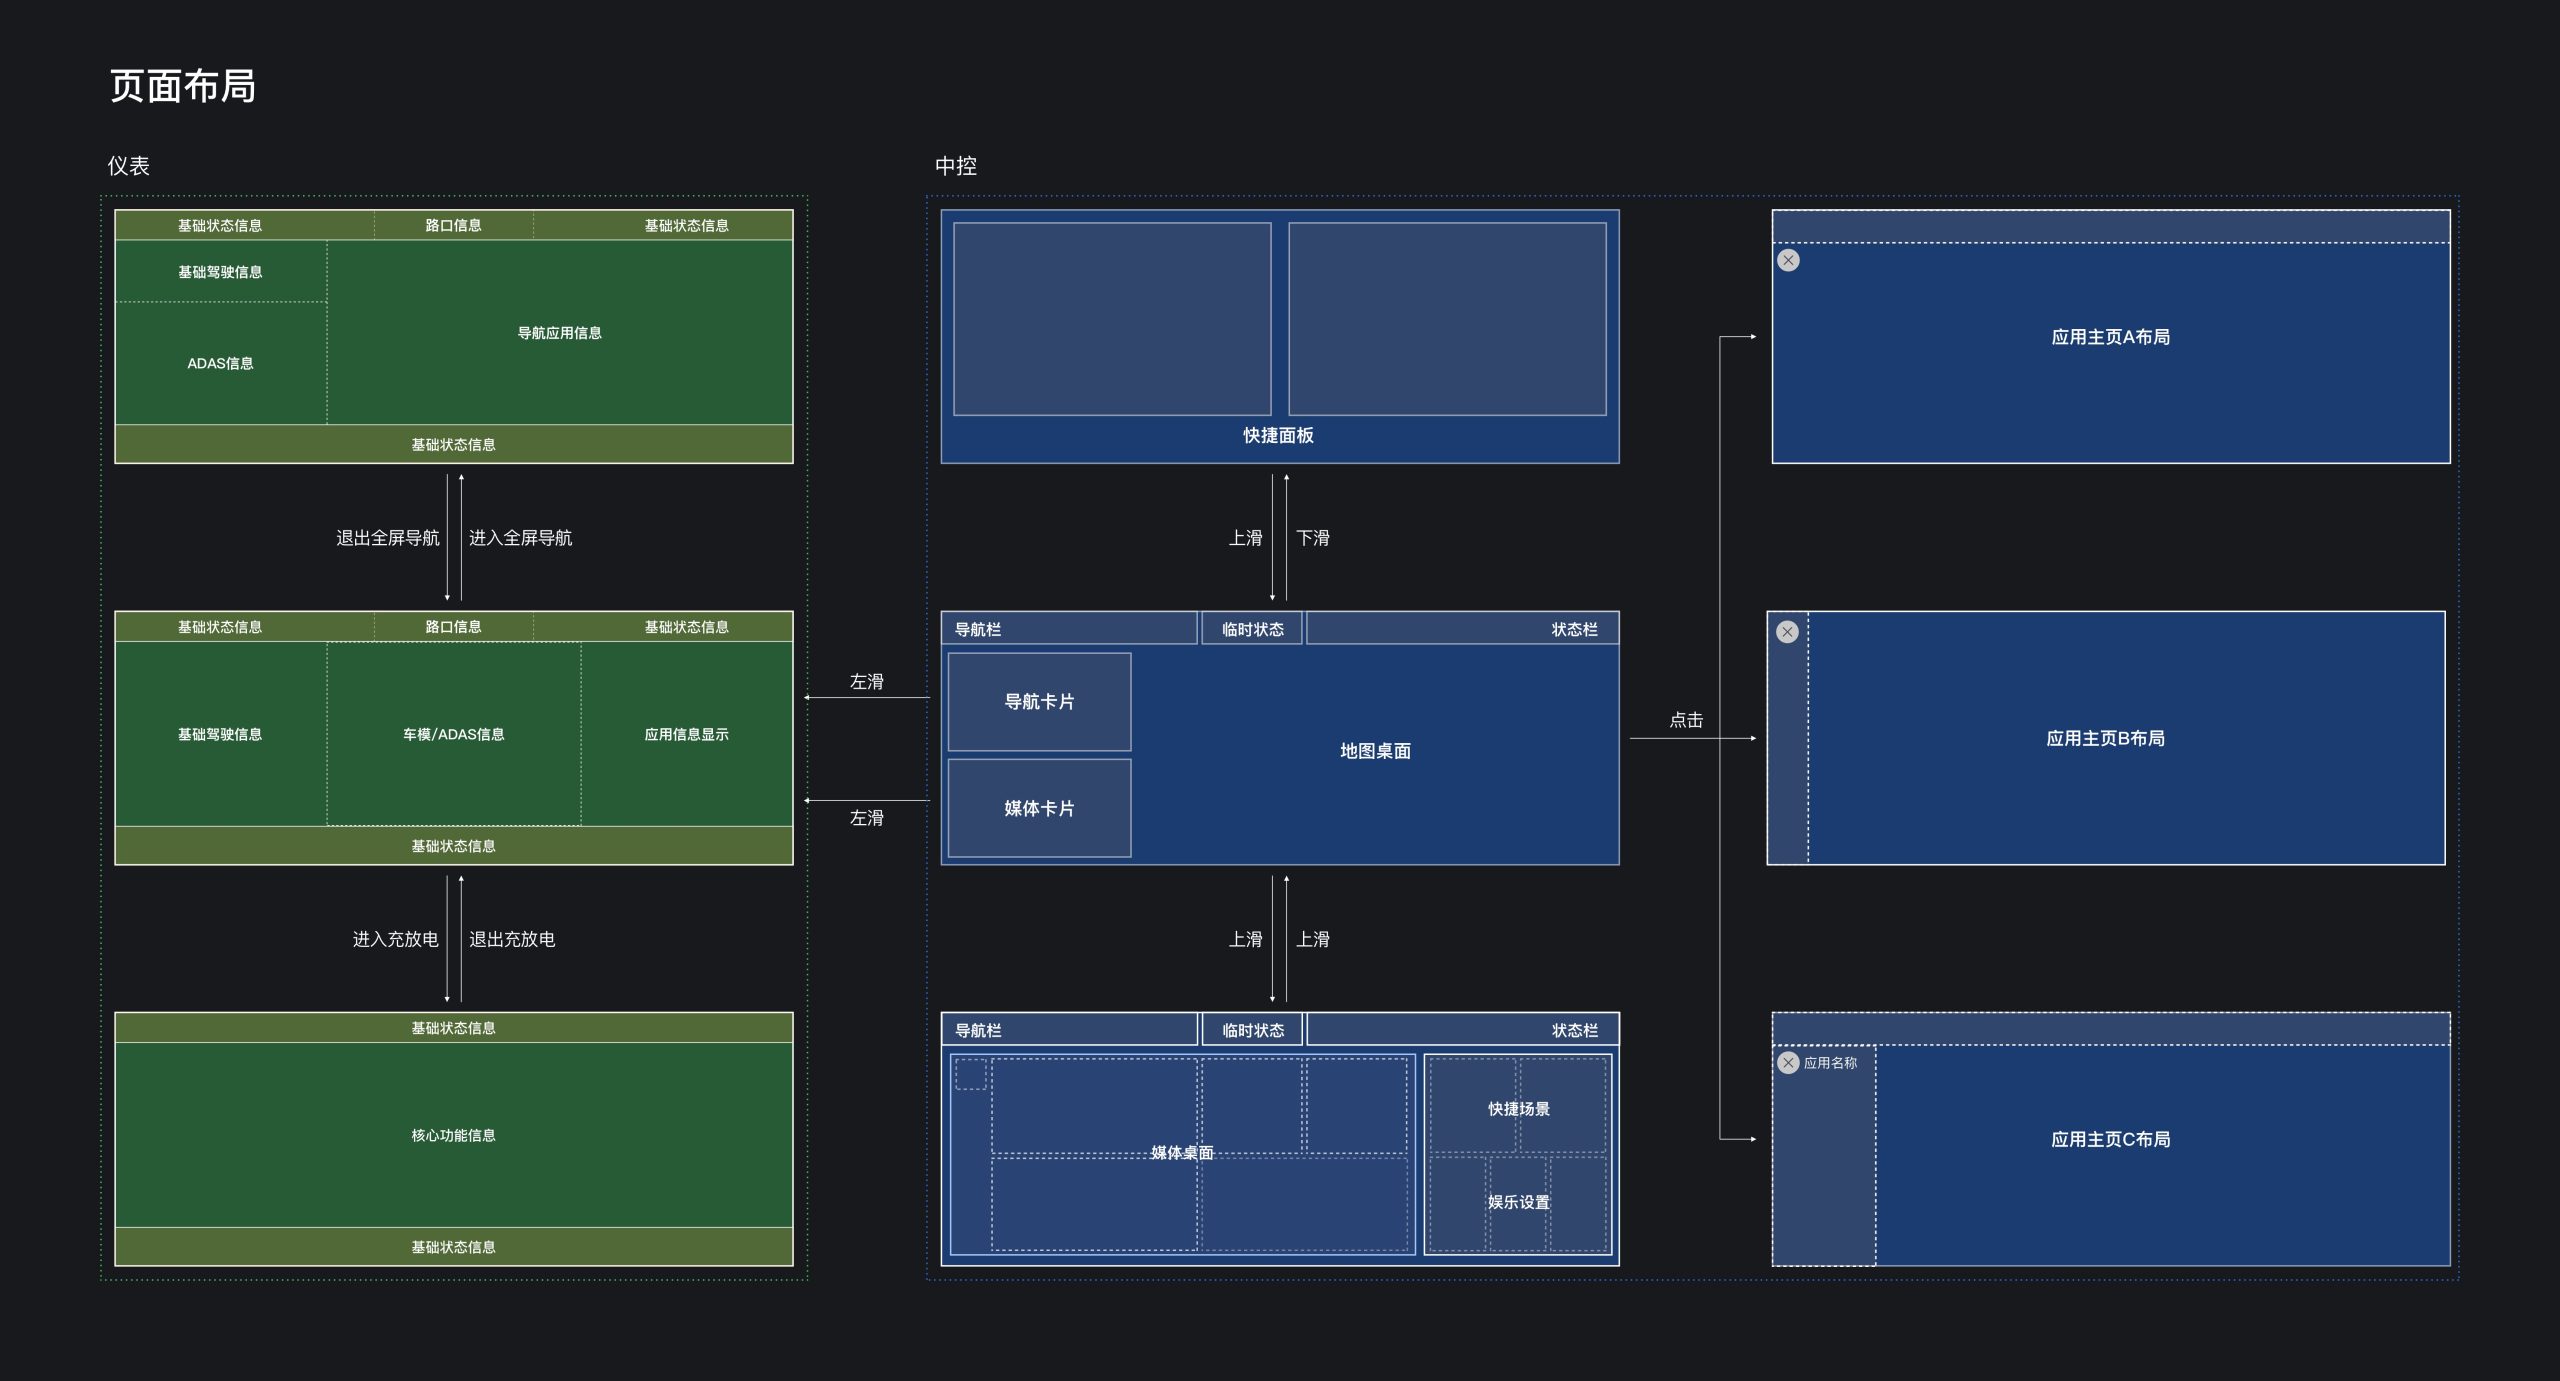Click the 进入全屏导航 arrow label
Image resolution: width=2560 pixels, height=1381 pixels.
pyautogui.click(x=520, y=538)
